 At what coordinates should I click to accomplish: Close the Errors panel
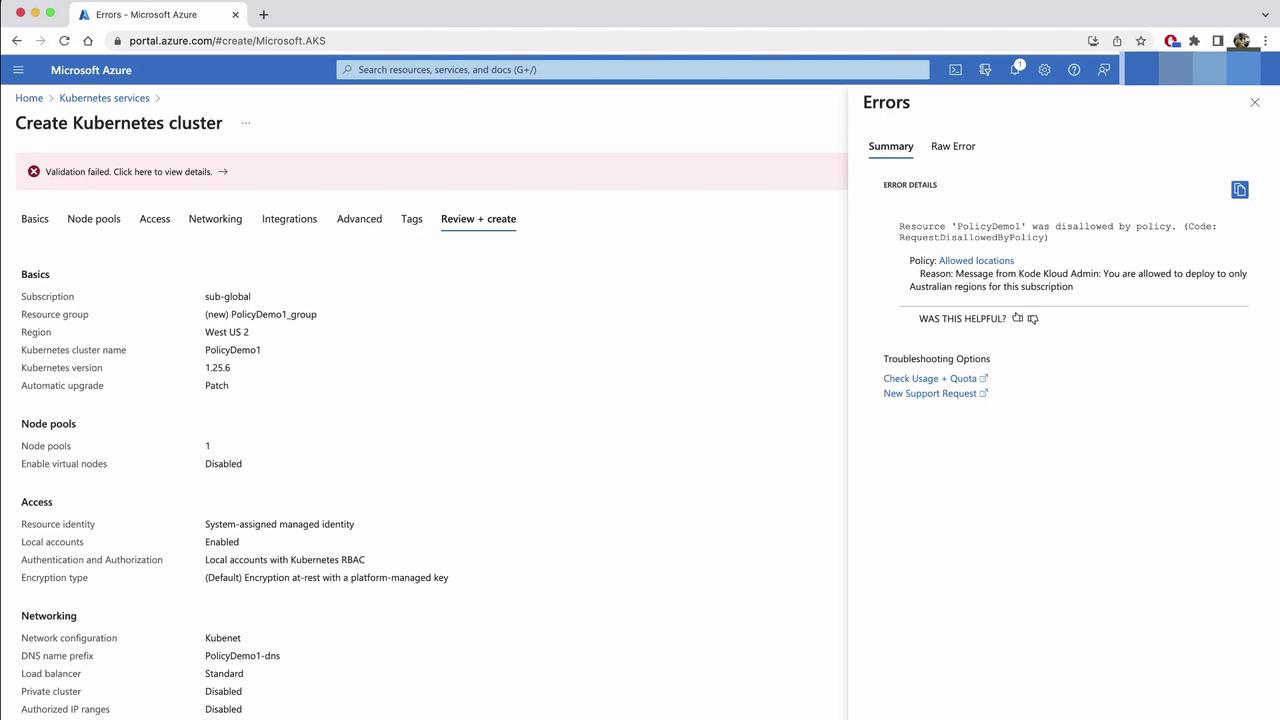(1255, 102)
